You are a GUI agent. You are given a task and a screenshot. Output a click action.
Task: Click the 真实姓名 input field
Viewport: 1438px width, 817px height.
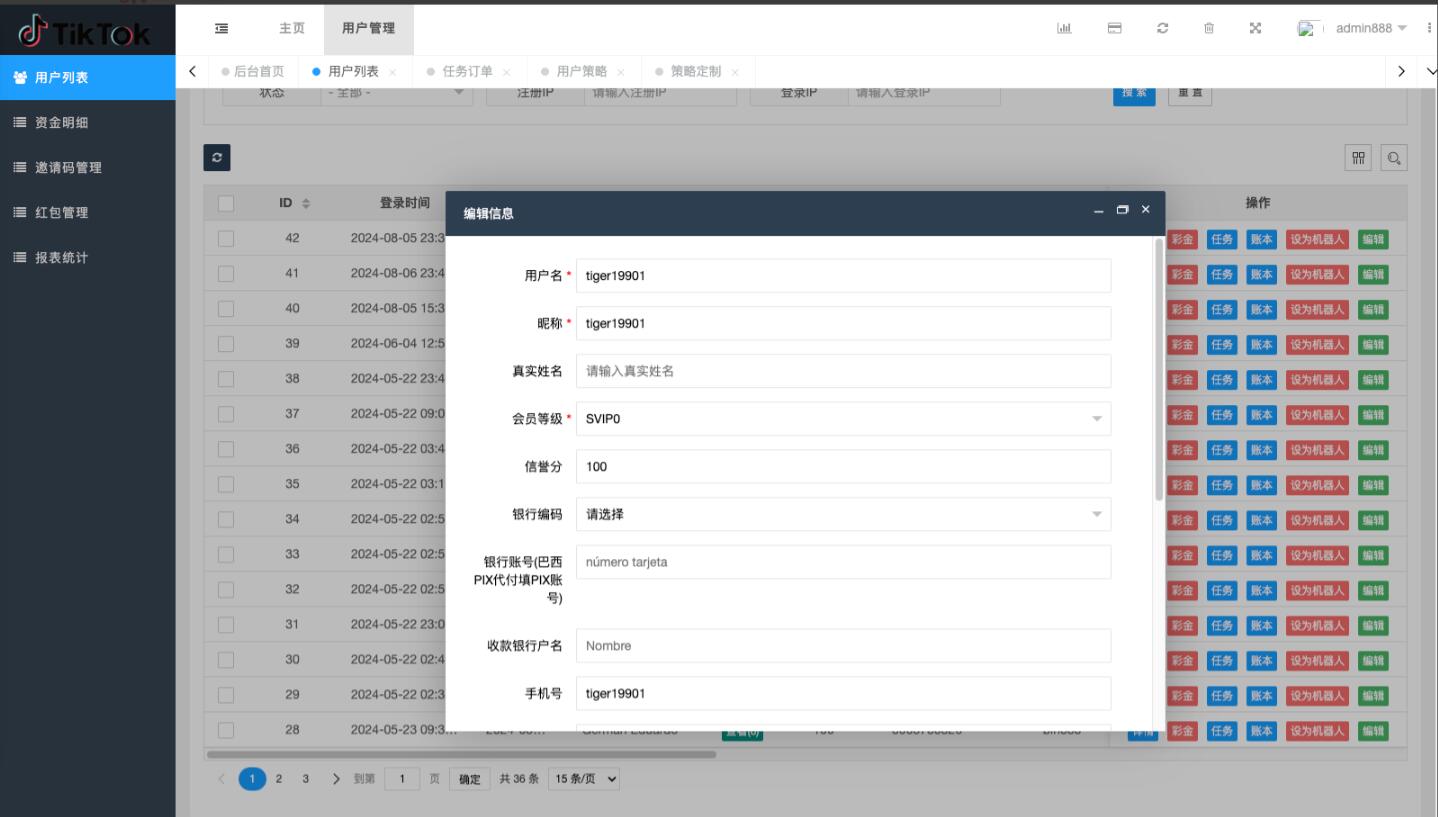pyautogui.click(x=843, y=371)
